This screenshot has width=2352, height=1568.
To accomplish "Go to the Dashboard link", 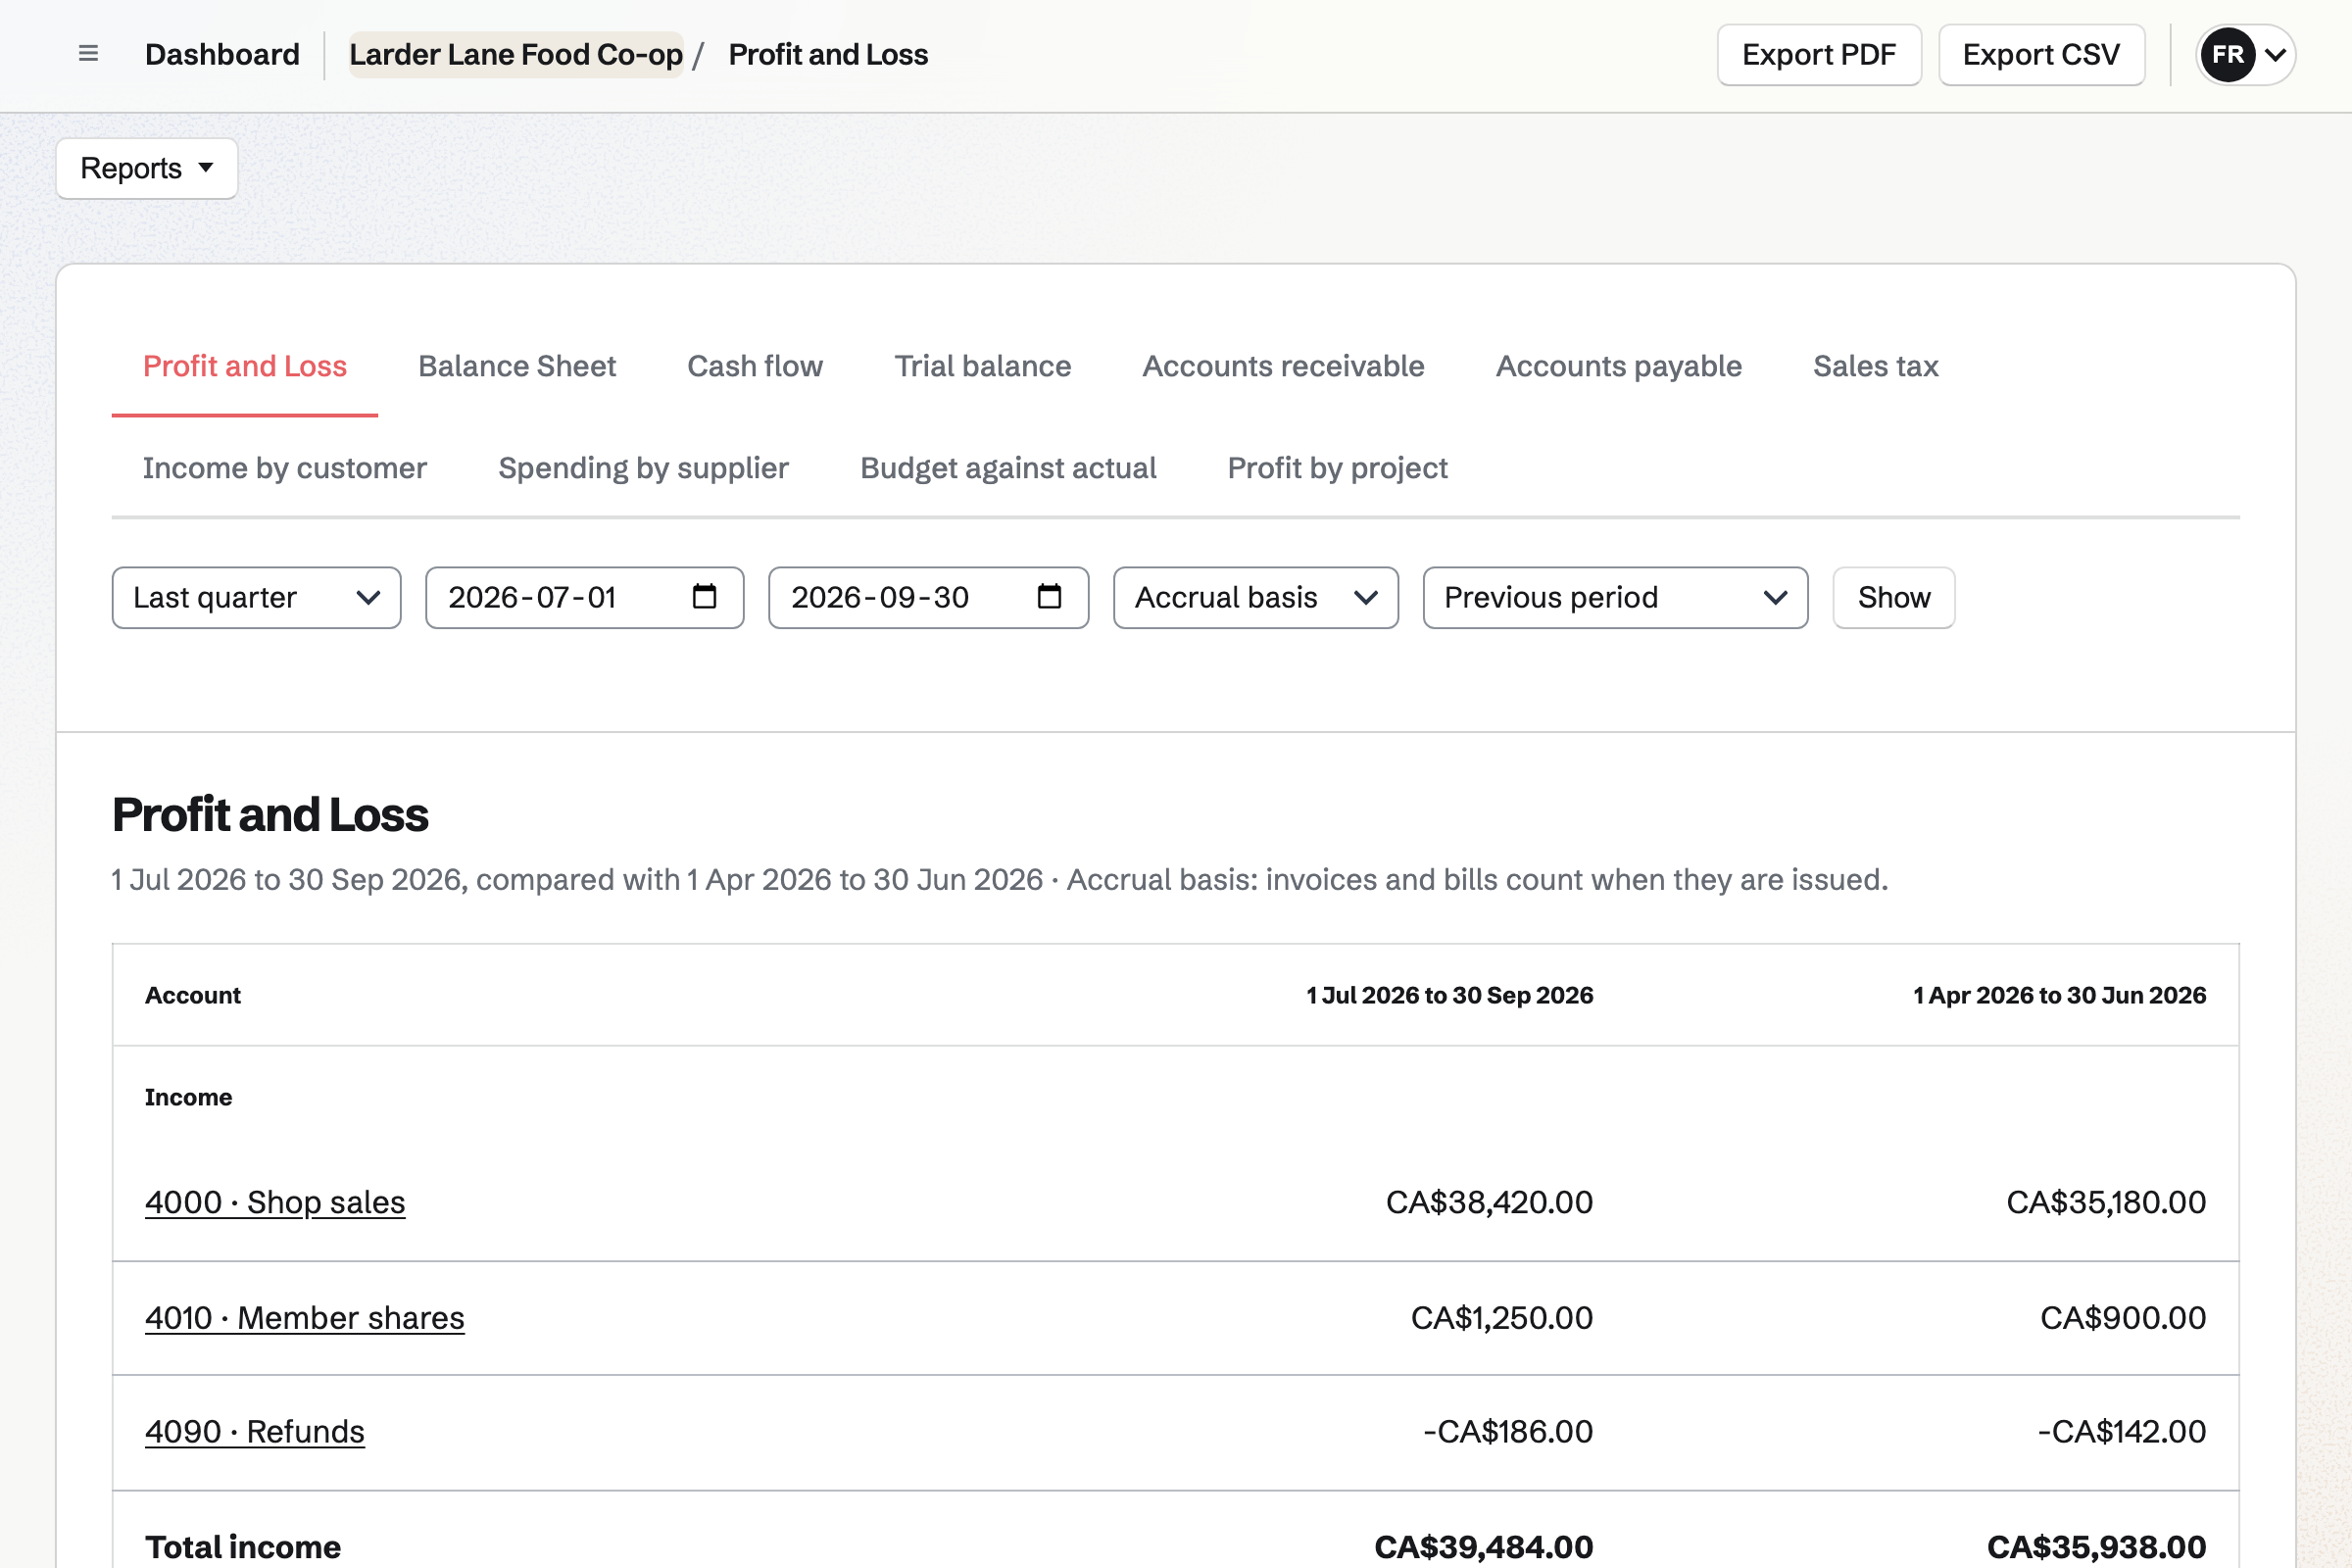I will [x=222, y=54].
